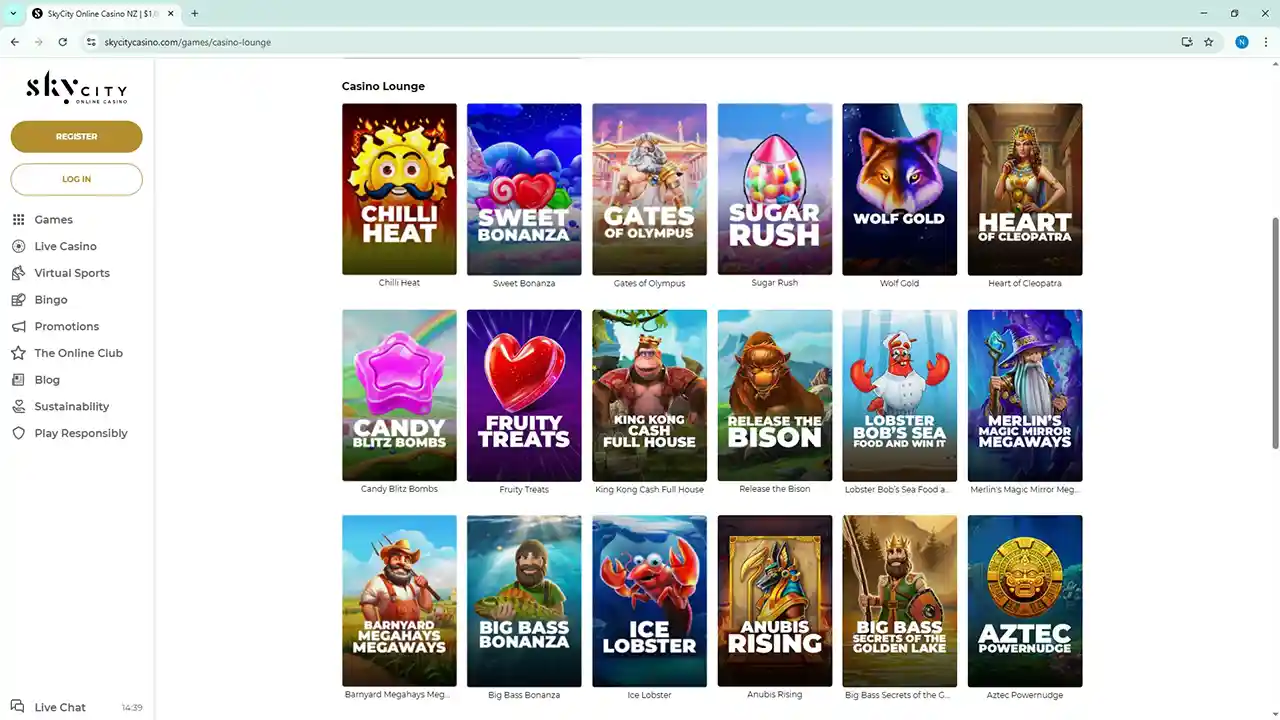This screenshot has height=720, width=1280.
Task: Launch the Wolf Gold game thumbnail
Action: pyautogui.click(x=899, y=189)
